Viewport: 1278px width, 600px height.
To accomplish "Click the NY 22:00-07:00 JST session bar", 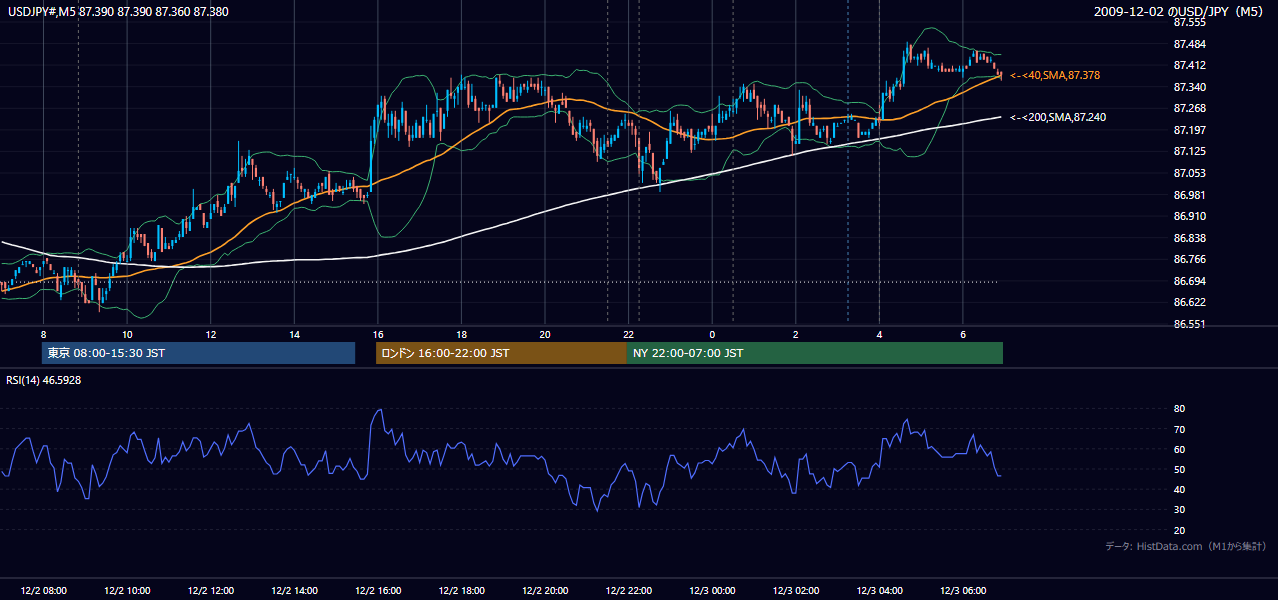I will [815, 353].
